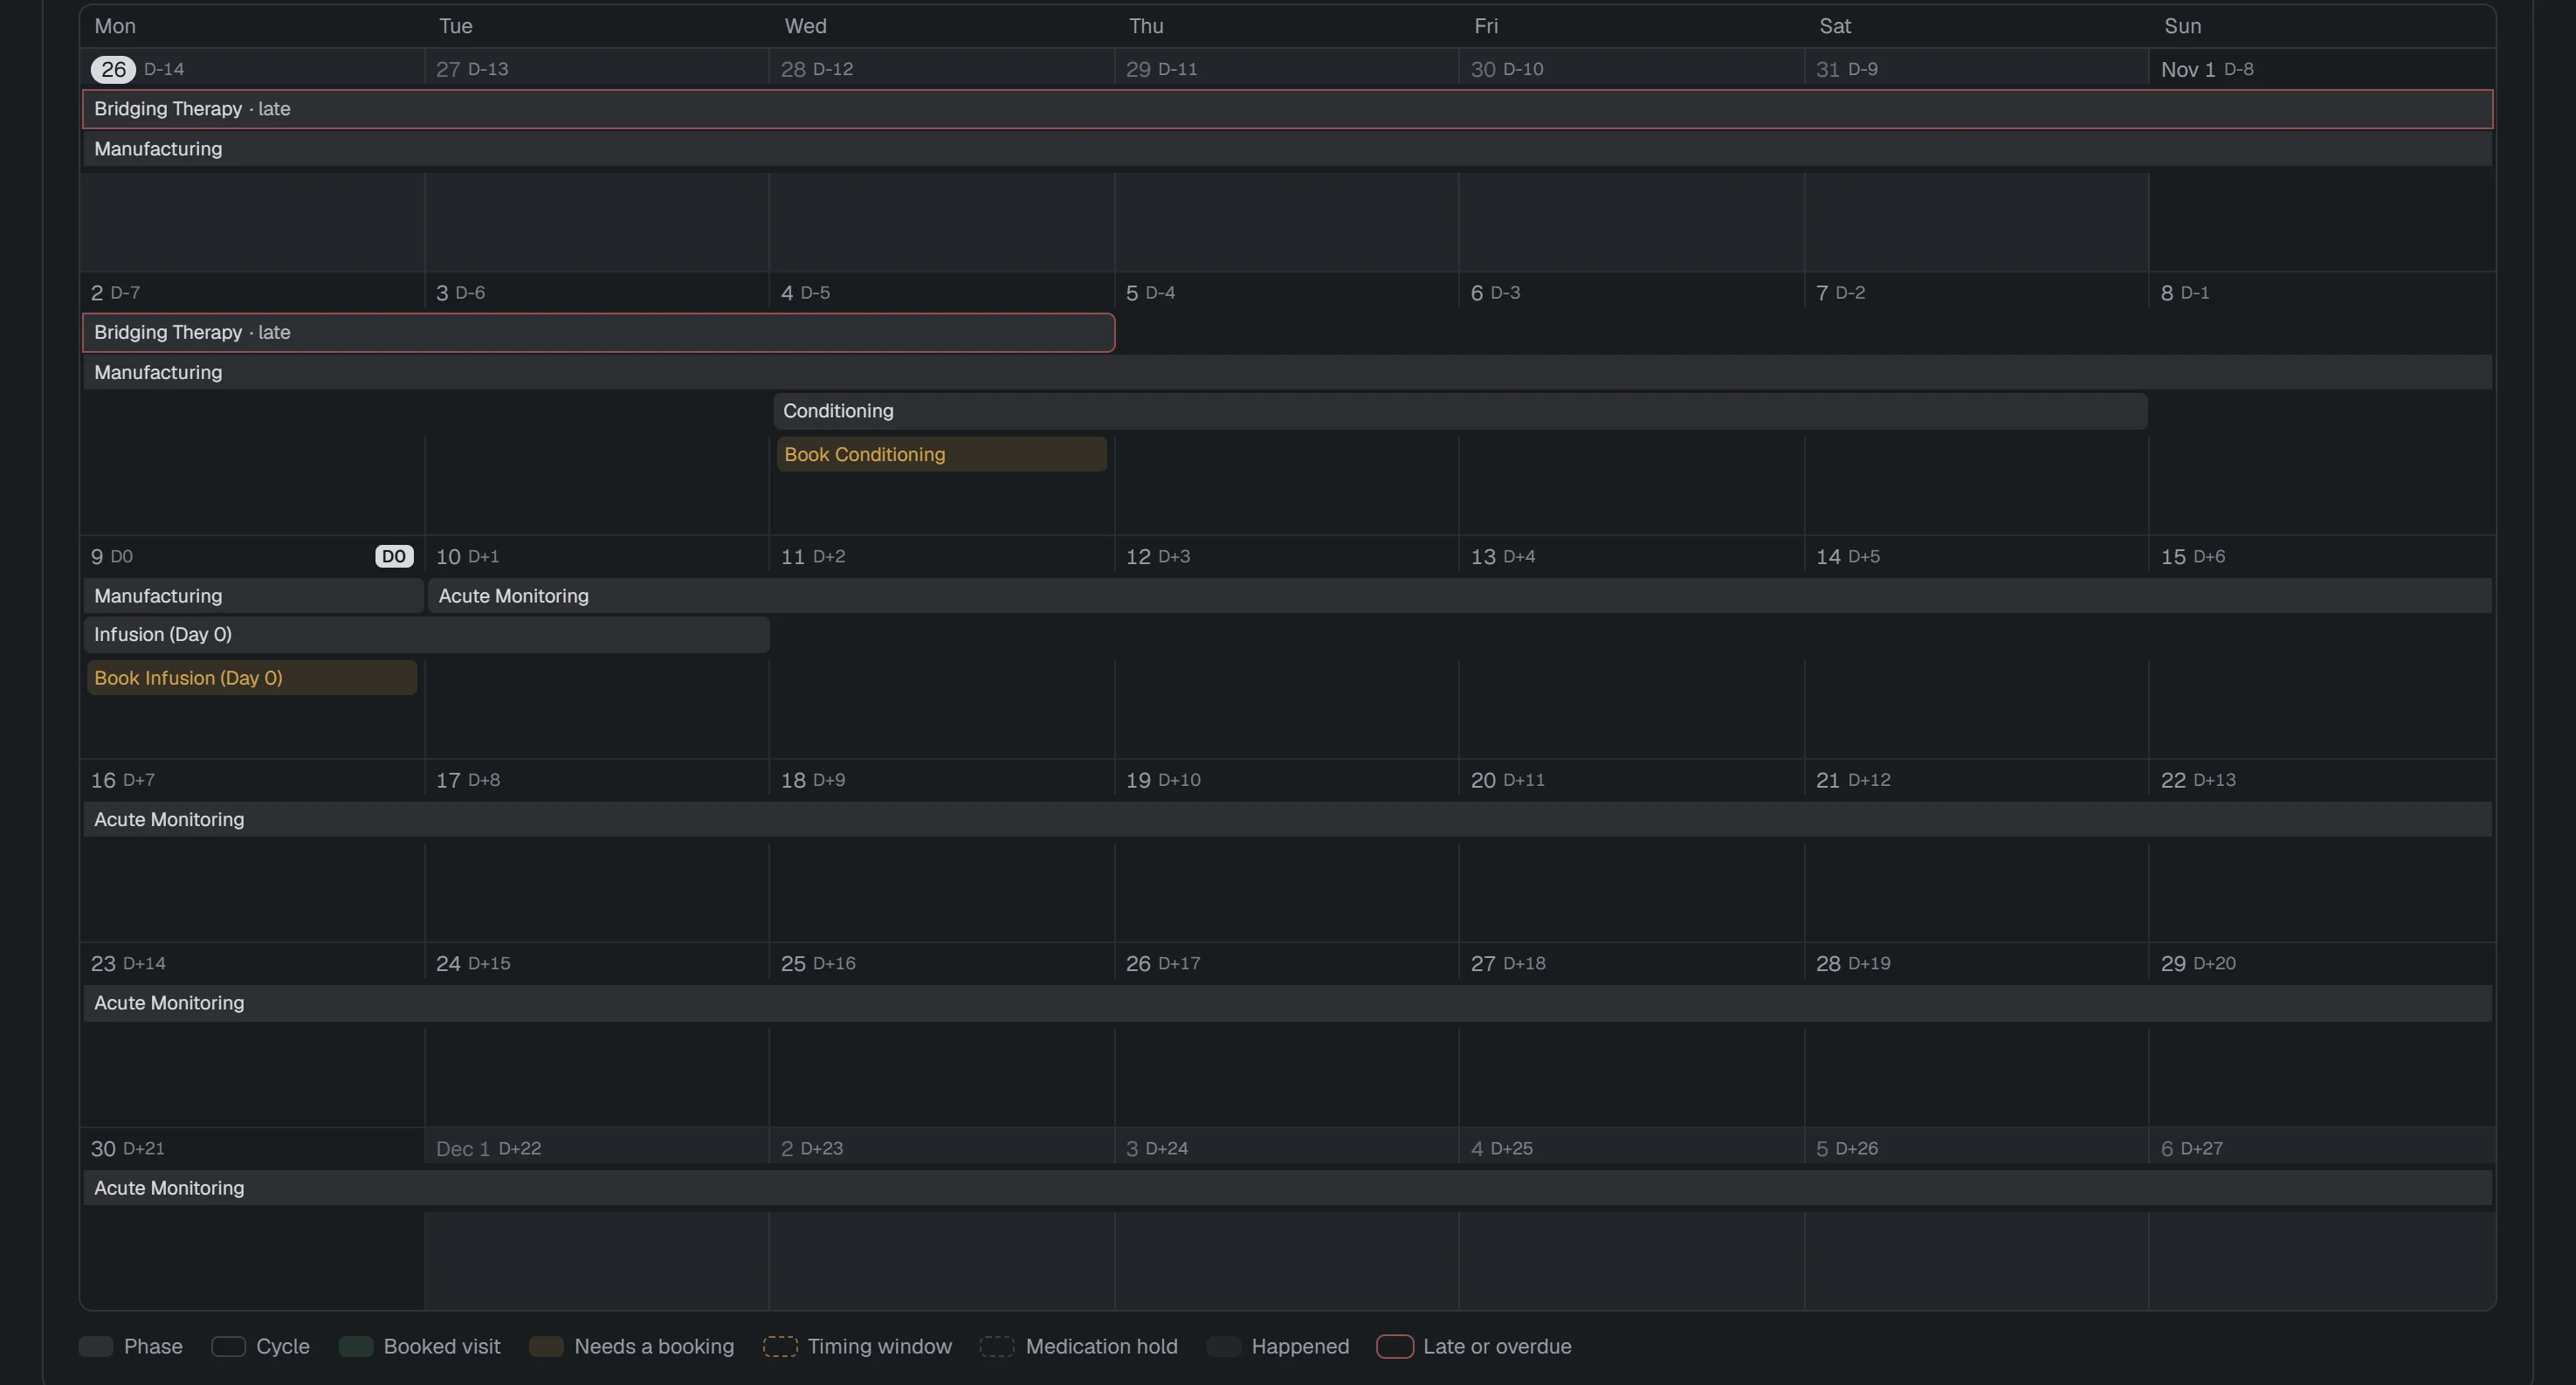Click date 27 D+18 header
Image resolution: width=2576 pixels, height=1385 pixels.
(x=1508, y=963)
